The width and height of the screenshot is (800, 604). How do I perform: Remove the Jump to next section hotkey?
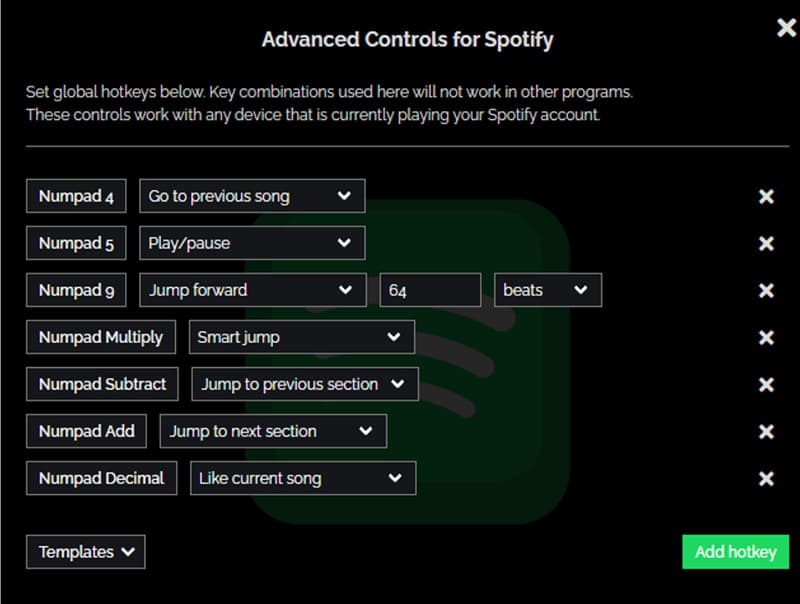point(766,431)
